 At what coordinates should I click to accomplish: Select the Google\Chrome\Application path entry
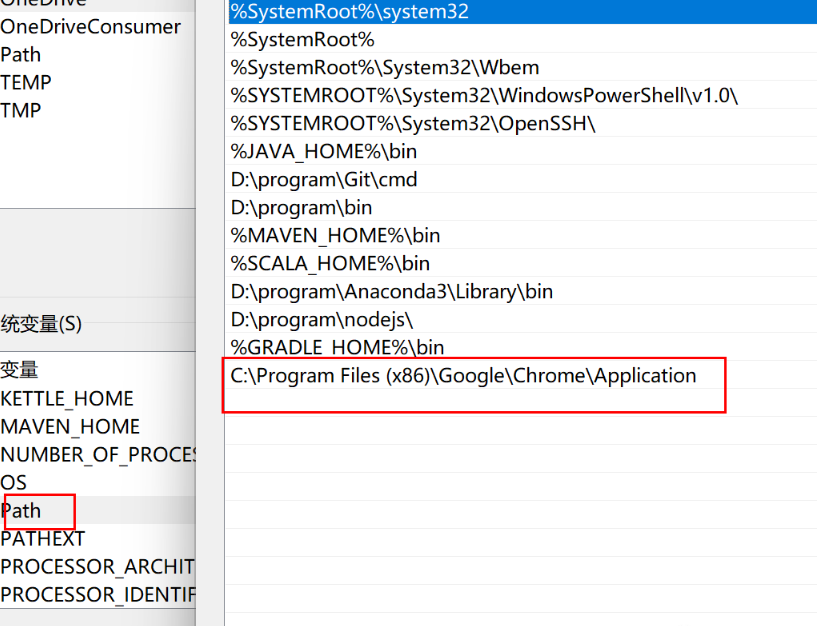[523, 376]
